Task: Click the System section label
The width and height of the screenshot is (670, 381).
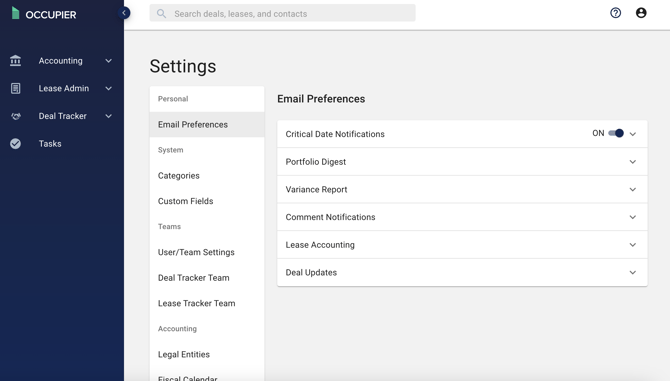Action: click(170, 150)
